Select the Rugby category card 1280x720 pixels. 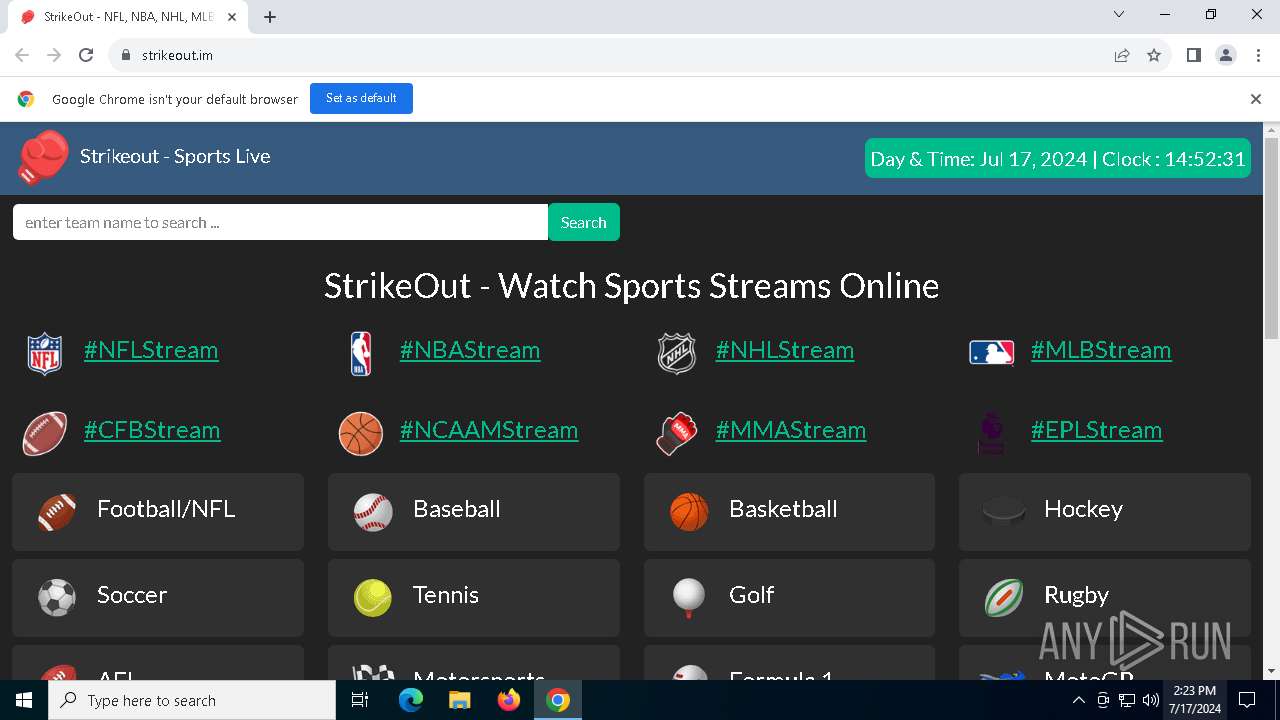[1105, 598]
